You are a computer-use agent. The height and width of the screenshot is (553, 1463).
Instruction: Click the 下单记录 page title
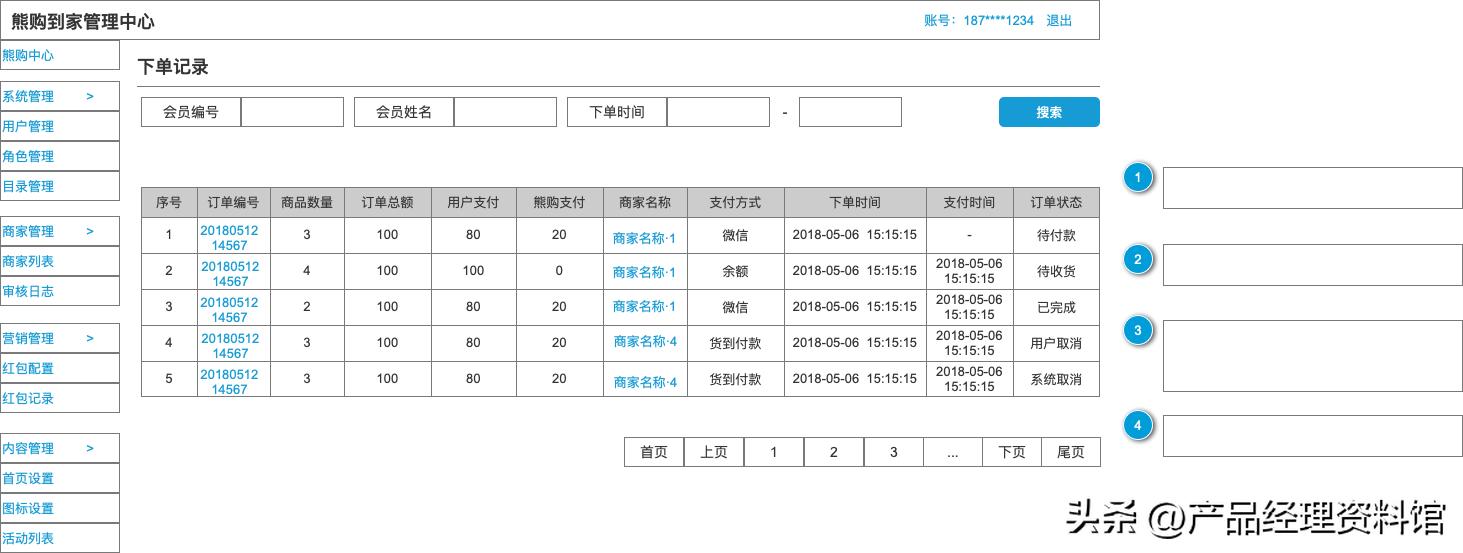(173, 67)
